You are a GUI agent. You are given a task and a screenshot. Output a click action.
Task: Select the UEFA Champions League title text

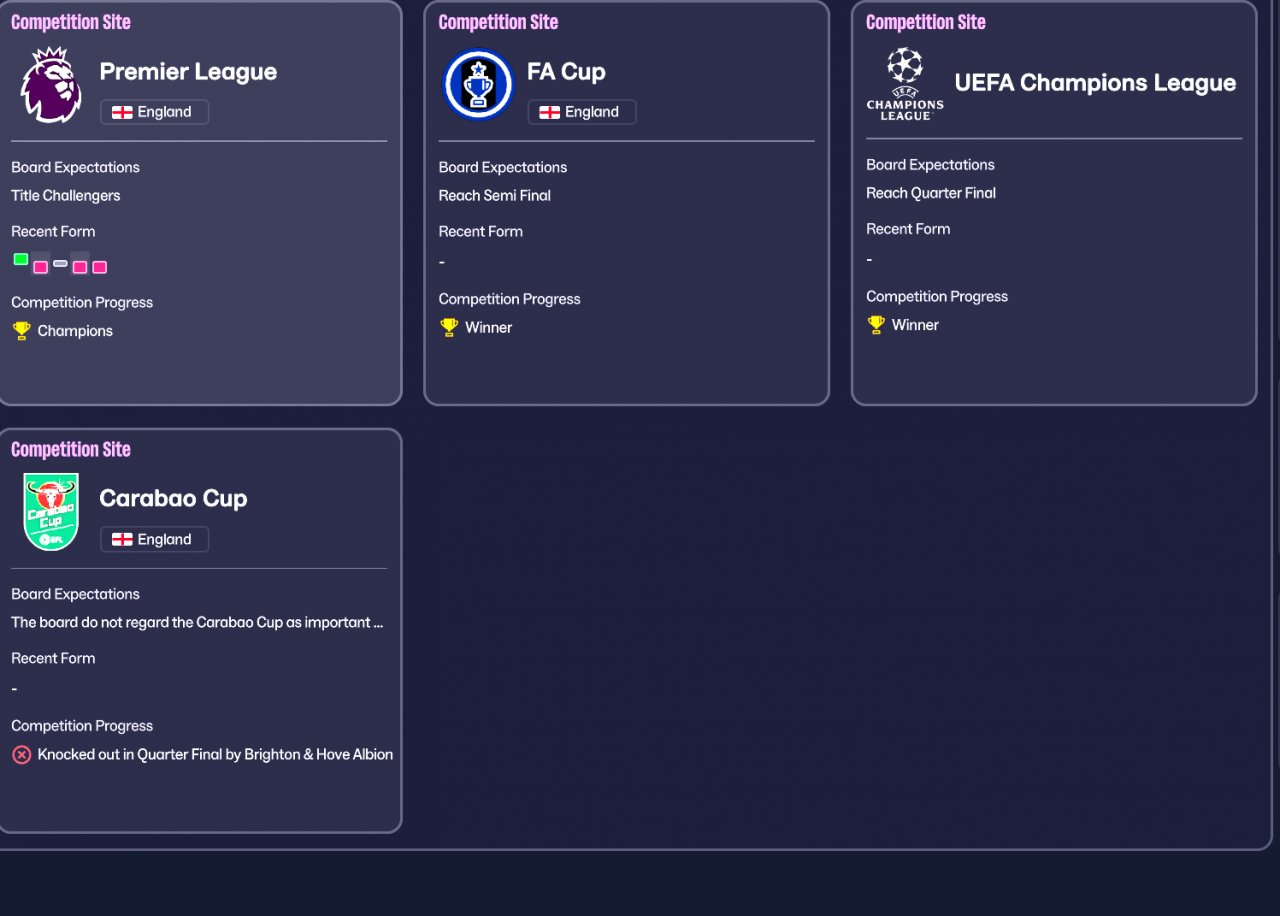pos(1095,83)
